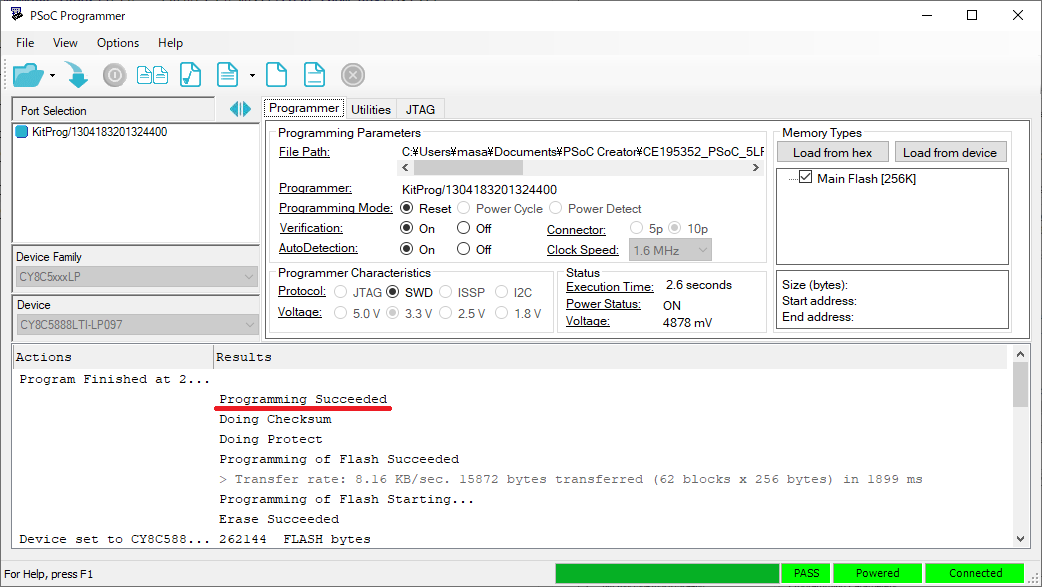Viewport: 1042px width, 587px height.
Task: Click the PSoC Programmer title bar app icon
Action: tap(17, 14)
